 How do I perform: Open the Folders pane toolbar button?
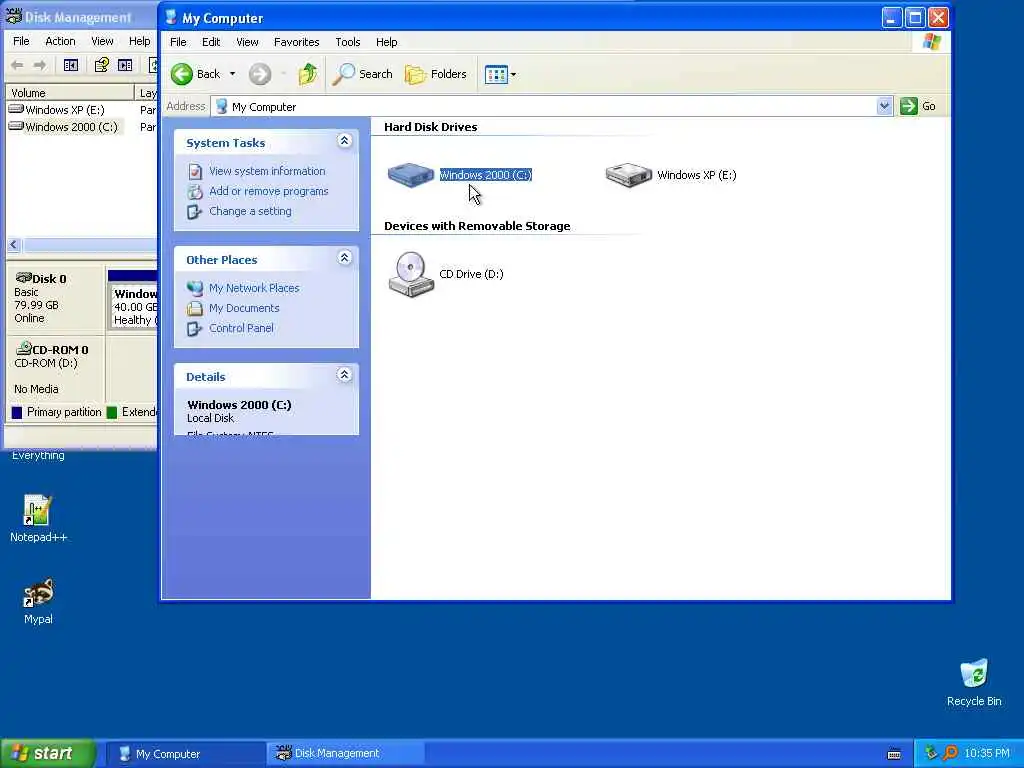click(x=436, y=74)
